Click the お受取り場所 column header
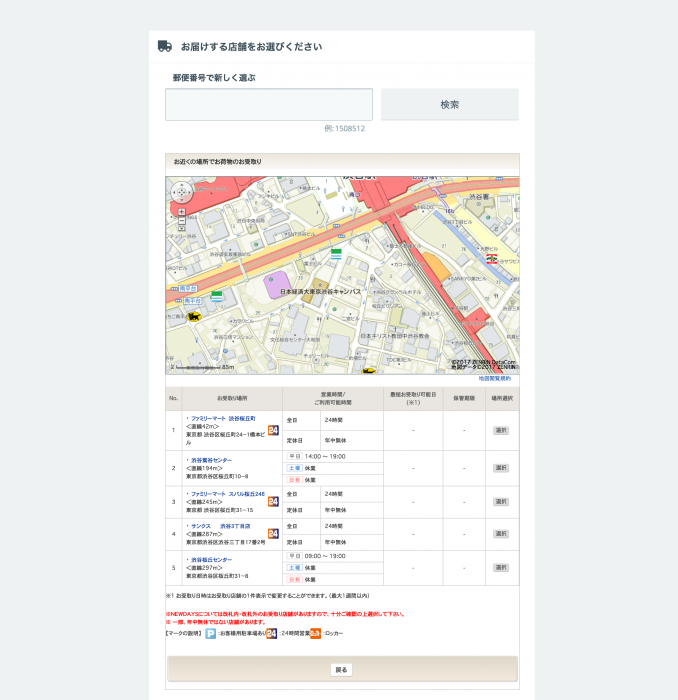 click(232, 398)
